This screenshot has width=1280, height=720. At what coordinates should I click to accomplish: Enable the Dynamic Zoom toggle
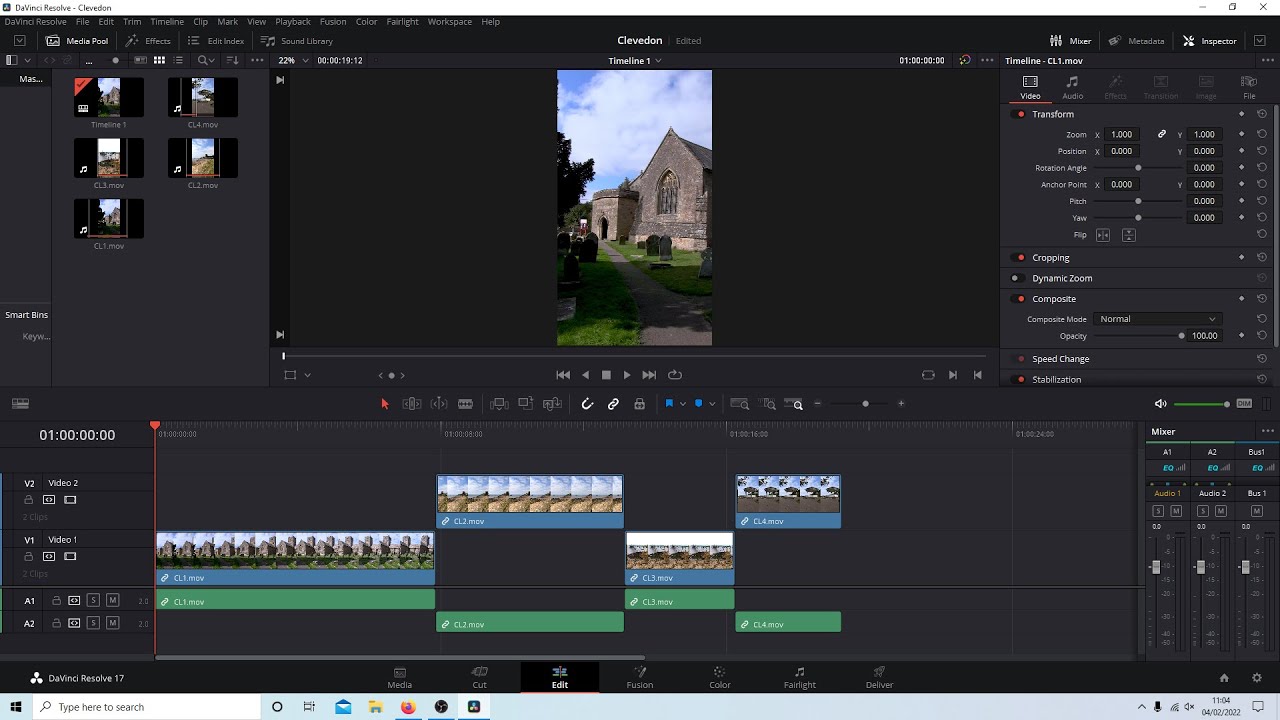tap(1015, 278)
